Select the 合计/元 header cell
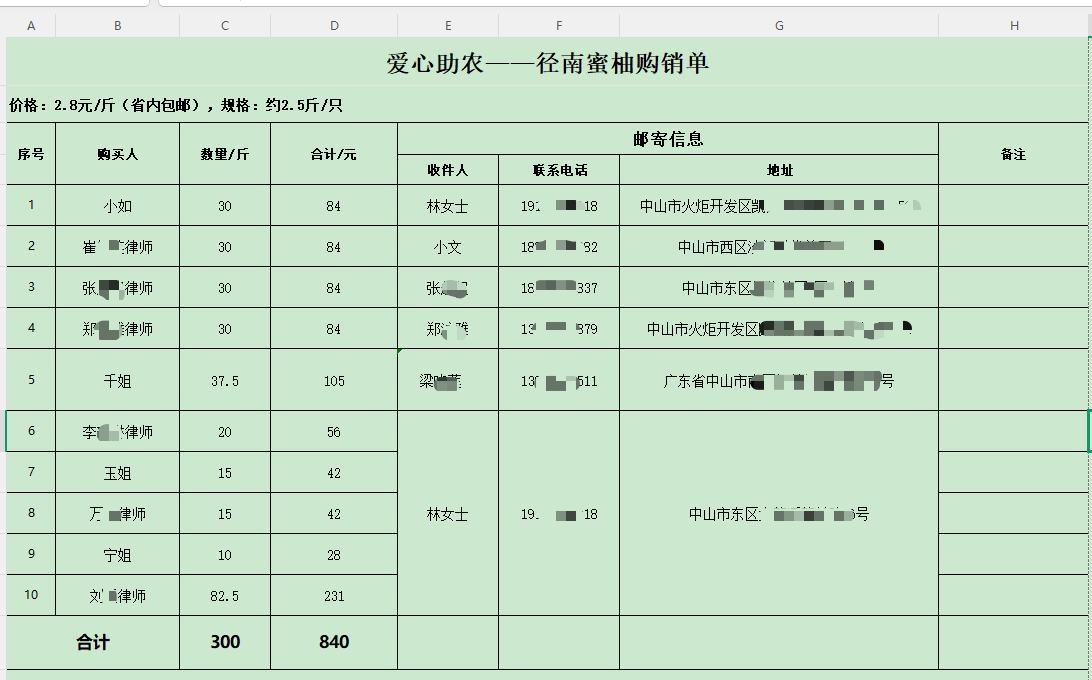 pos(334,154)
